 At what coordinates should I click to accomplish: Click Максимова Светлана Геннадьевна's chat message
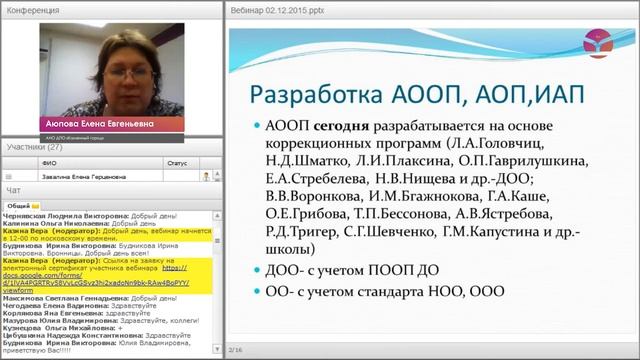90,298
